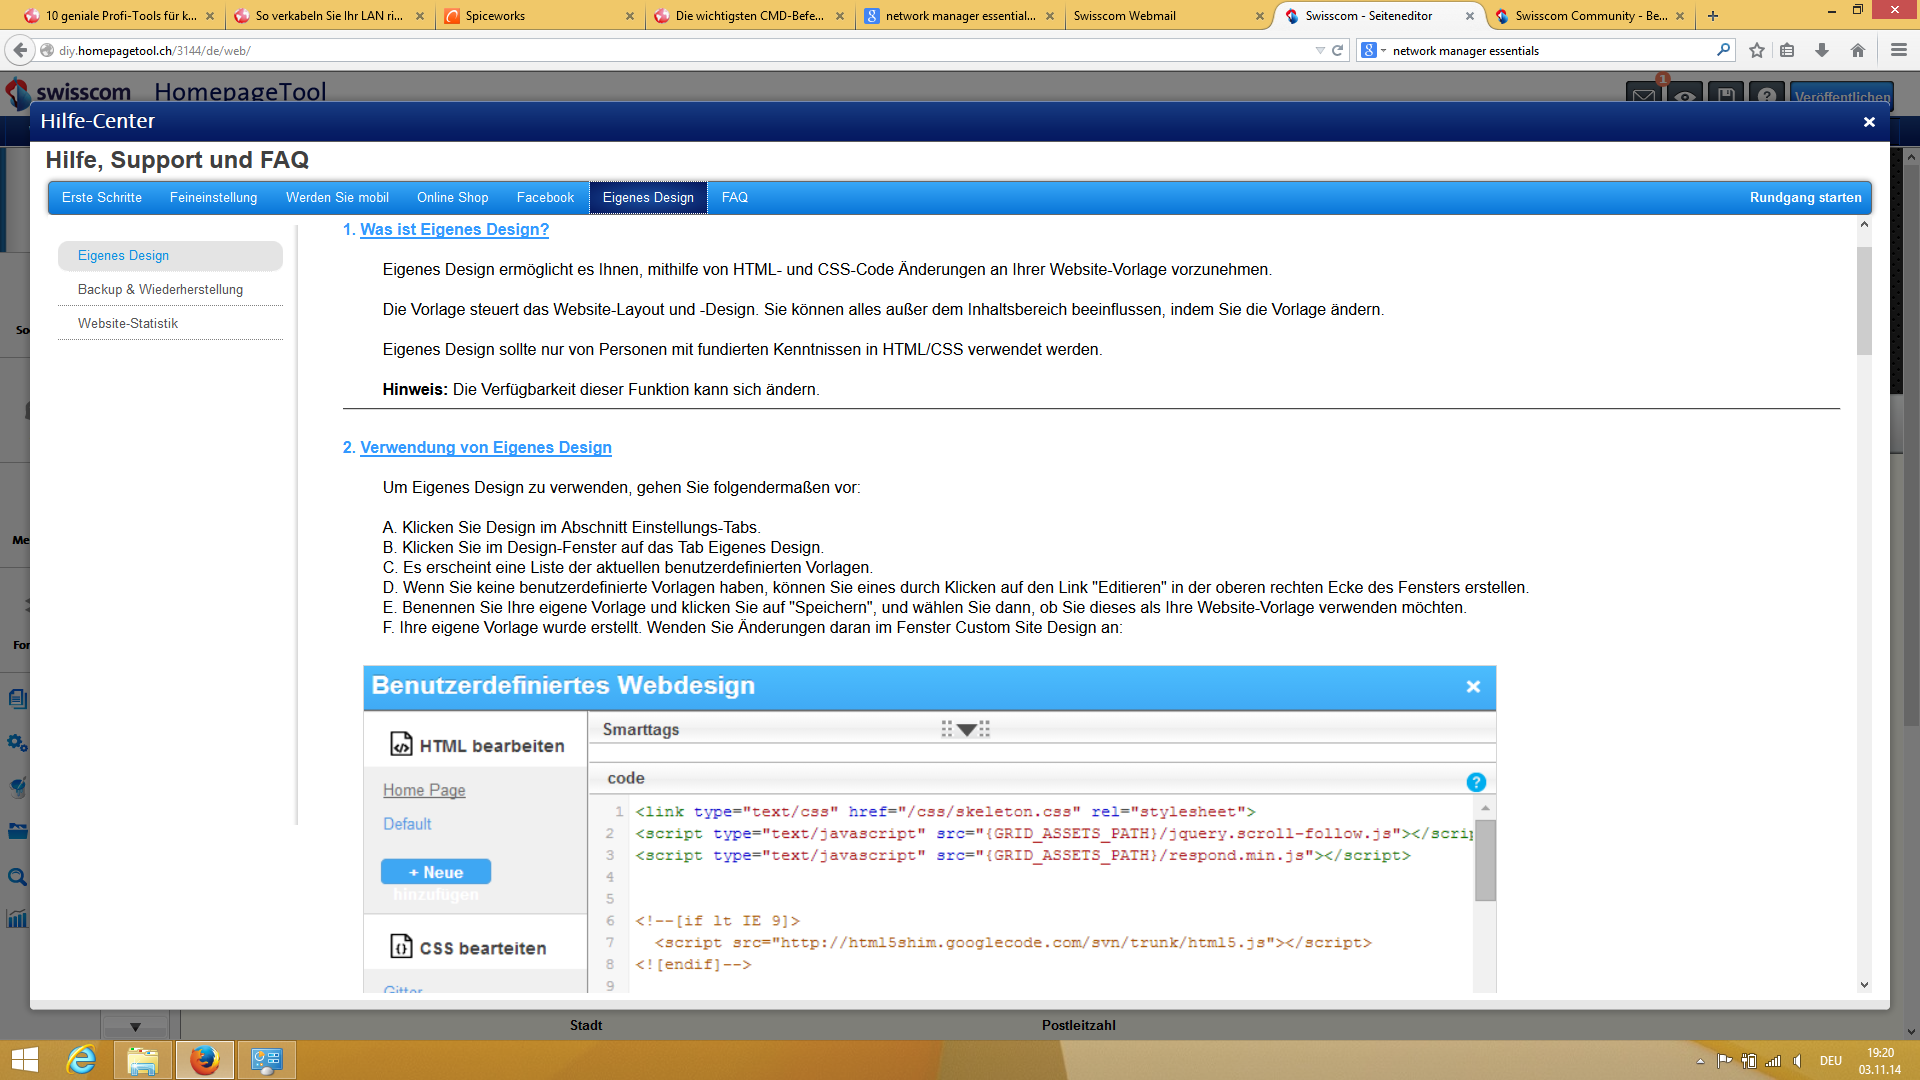Open the bookmarks list icon
This screenshot has height=1080, width=1920.
(x=1788, y=50)
